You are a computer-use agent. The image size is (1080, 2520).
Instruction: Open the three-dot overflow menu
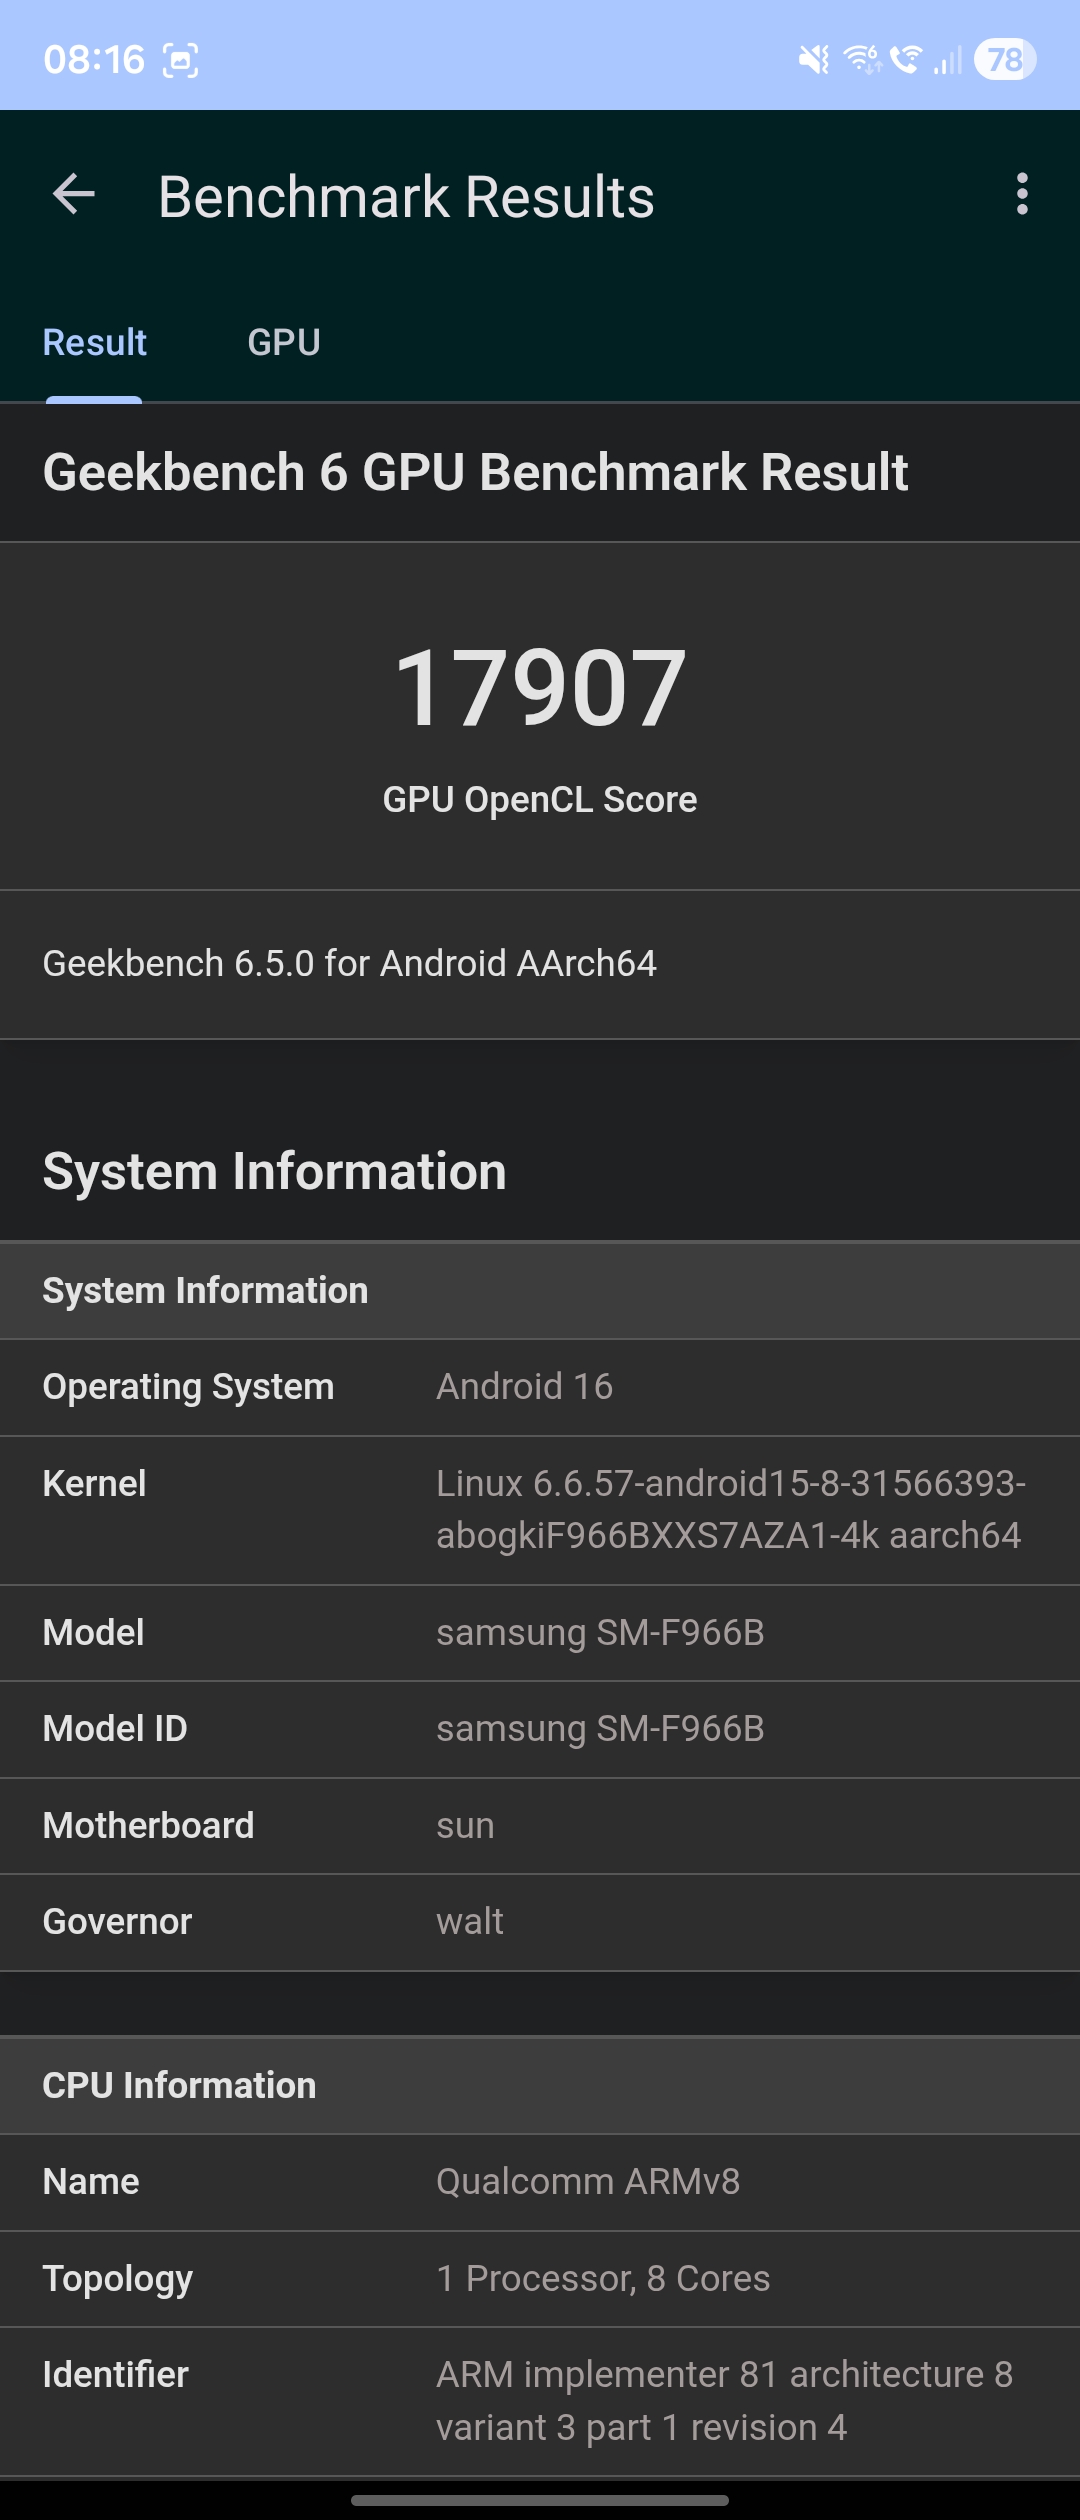1021,194
